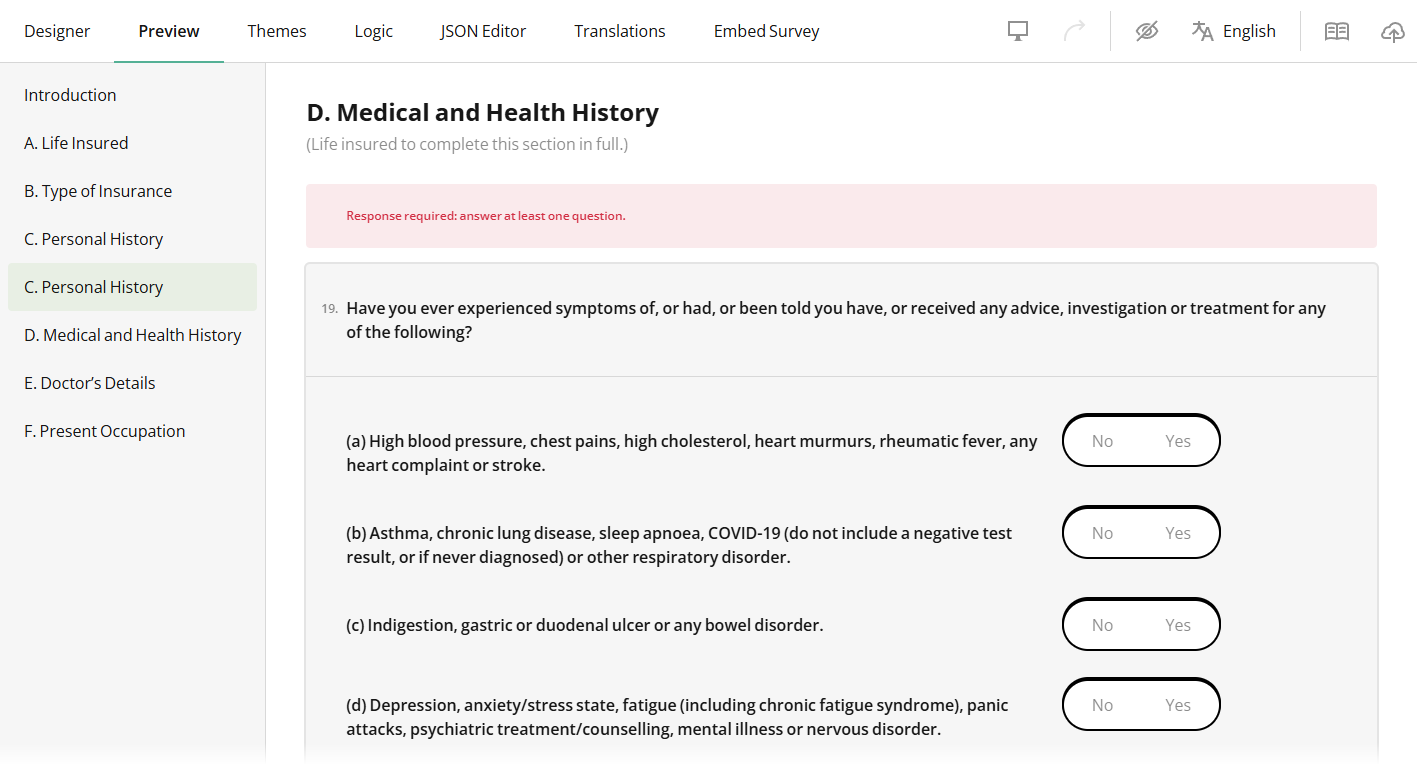Image resolution: width=1417 pixels, height=765 pixels.
Task: Select No for high blood pressure question (a)
Action: pos(1102,441)
